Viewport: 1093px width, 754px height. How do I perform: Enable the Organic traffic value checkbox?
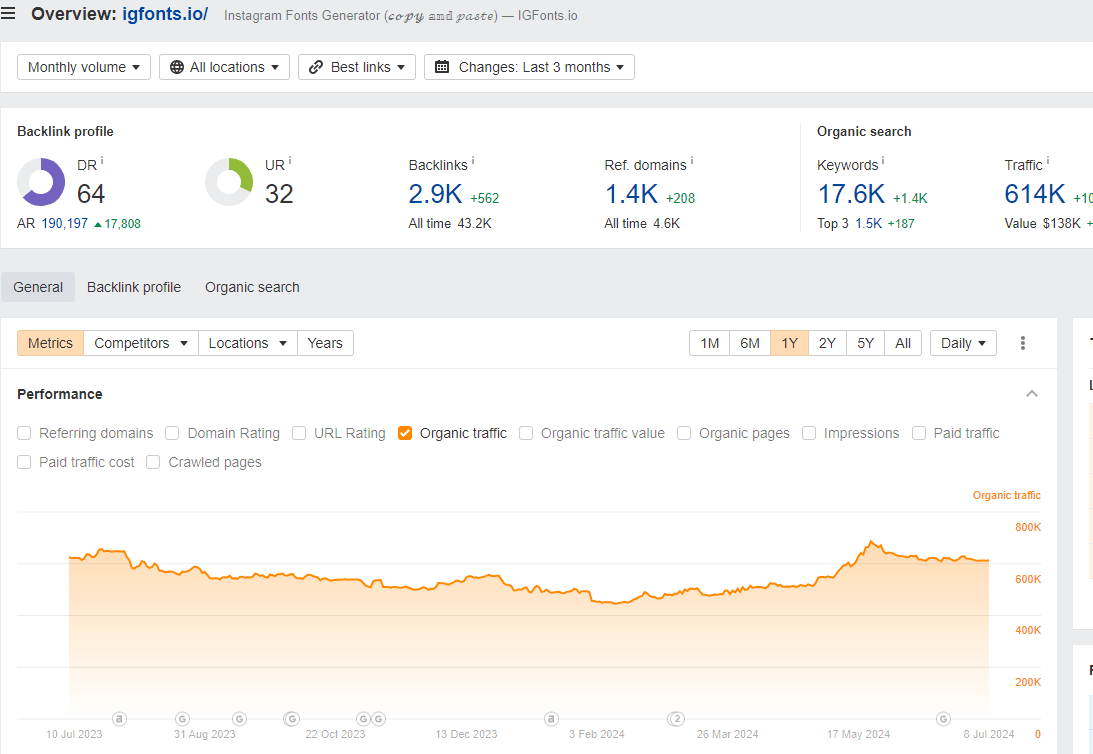[x=526, y=433]
